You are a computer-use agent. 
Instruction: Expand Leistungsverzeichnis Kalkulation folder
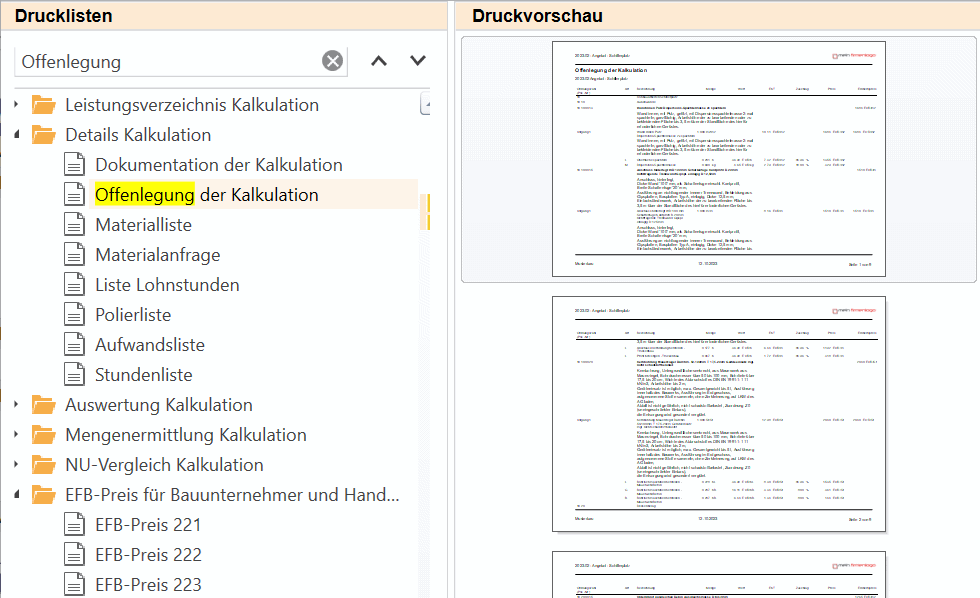coord(16,104)
